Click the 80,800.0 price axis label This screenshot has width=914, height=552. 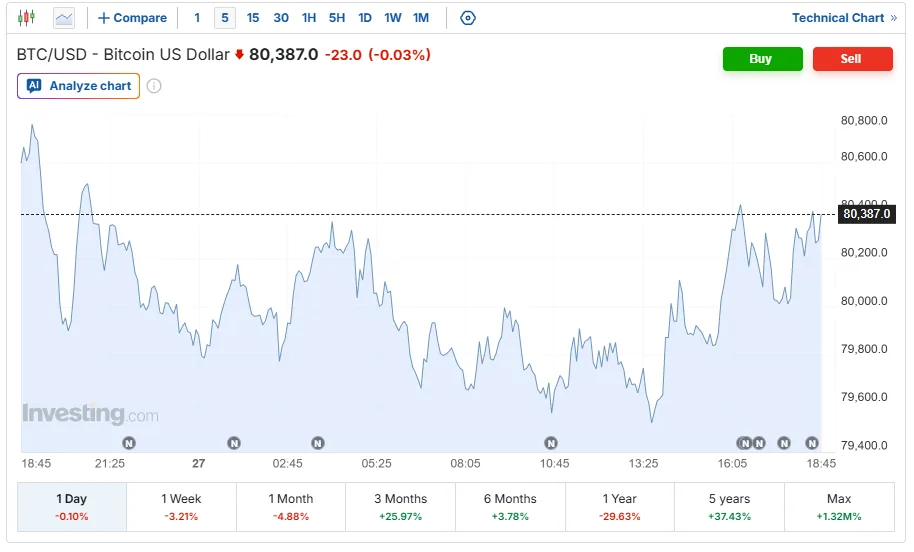click(x=864, y=121)
